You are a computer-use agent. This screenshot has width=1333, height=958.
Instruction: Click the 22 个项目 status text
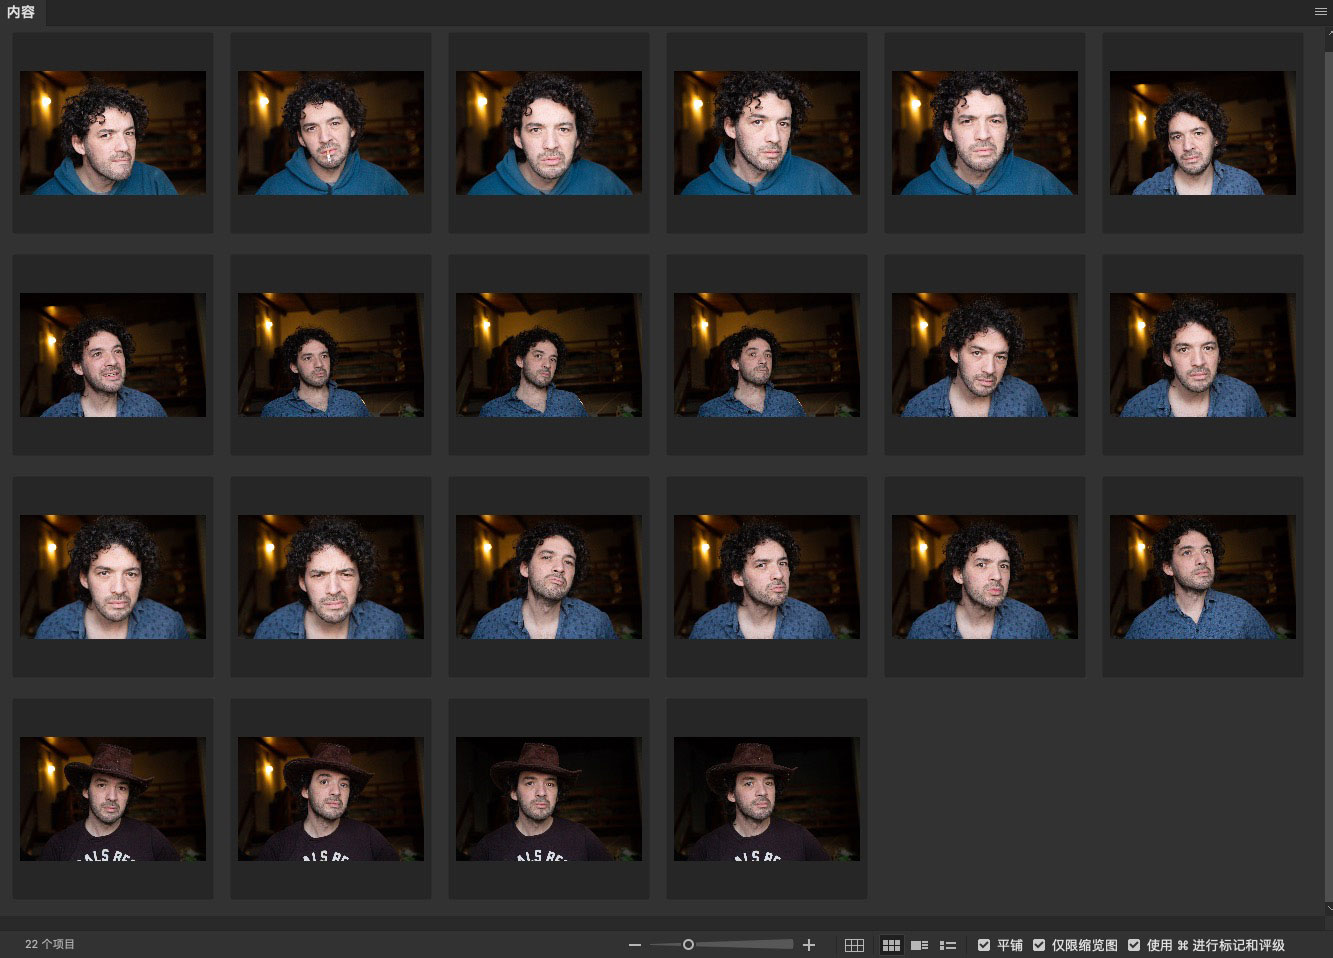pos(50,944)
